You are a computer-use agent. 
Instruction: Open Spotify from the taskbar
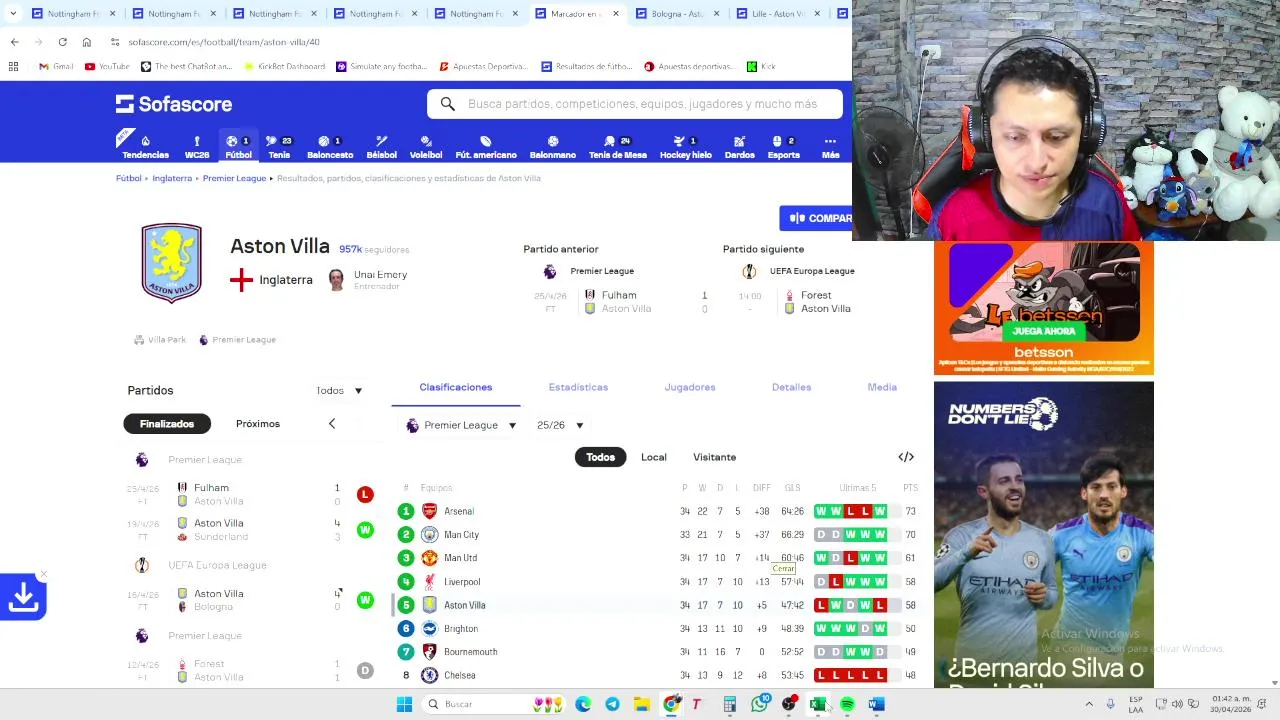pyautogui.click(x=847, y=704)
